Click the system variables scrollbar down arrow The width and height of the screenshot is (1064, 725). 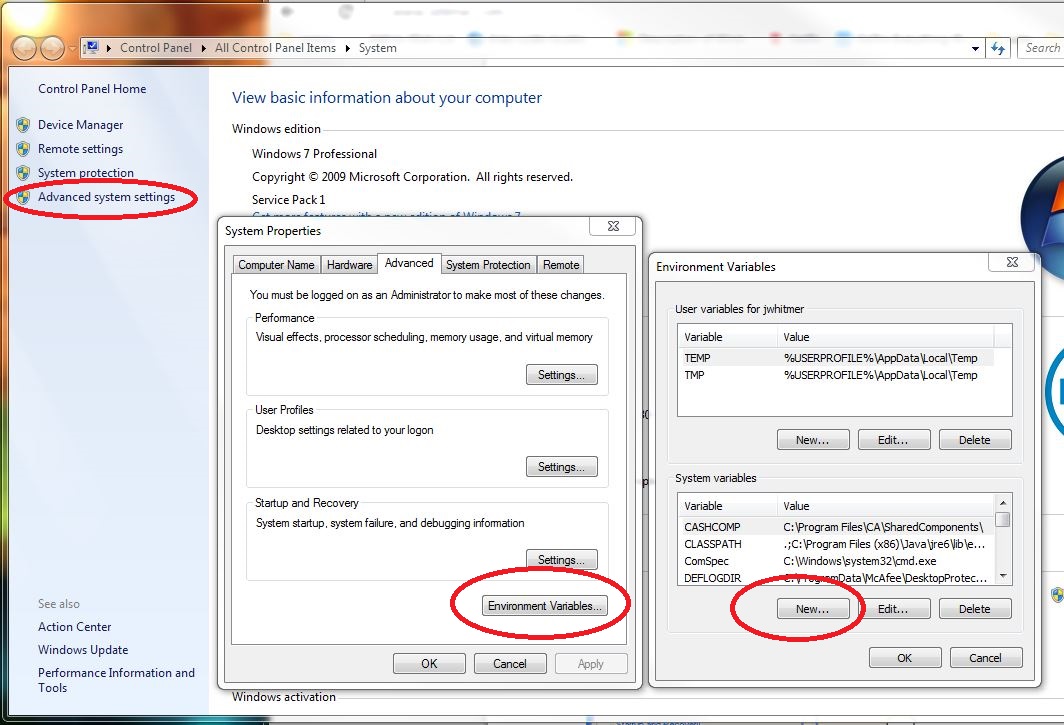pos(1003,576)
